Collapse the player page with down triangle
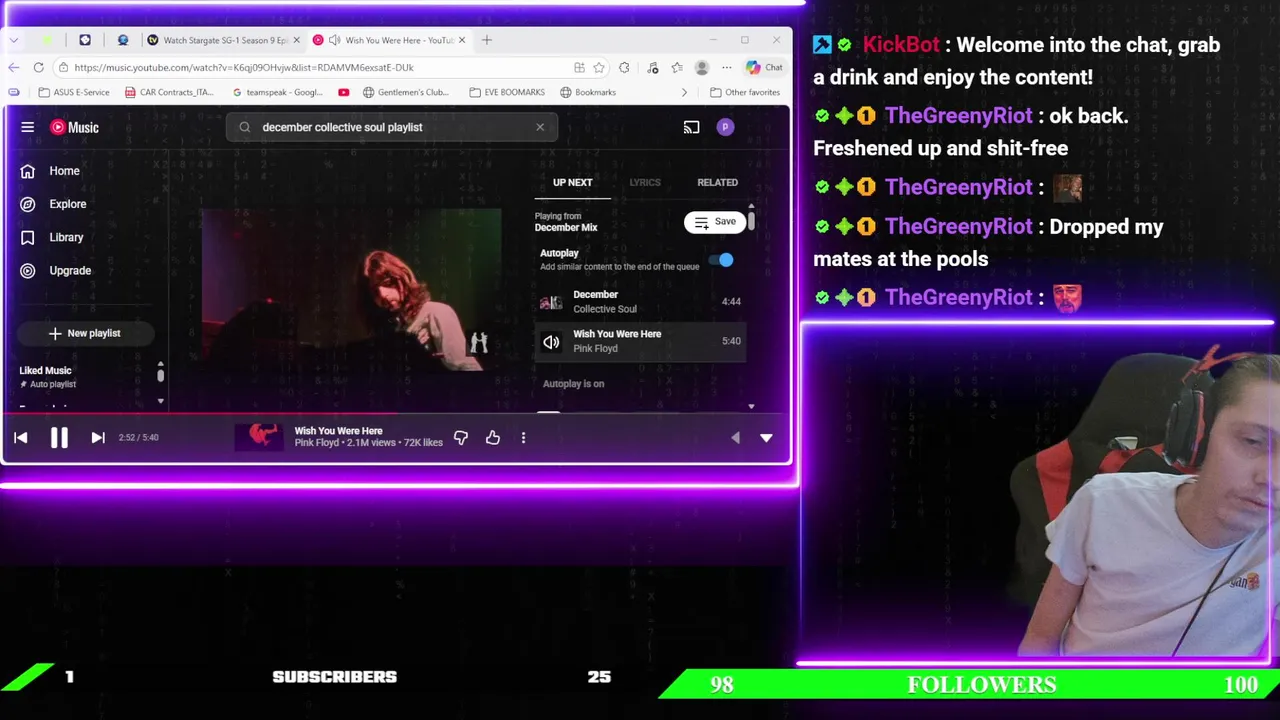Viewport: 1280px width, 720px height. click(x=766, y=437)
